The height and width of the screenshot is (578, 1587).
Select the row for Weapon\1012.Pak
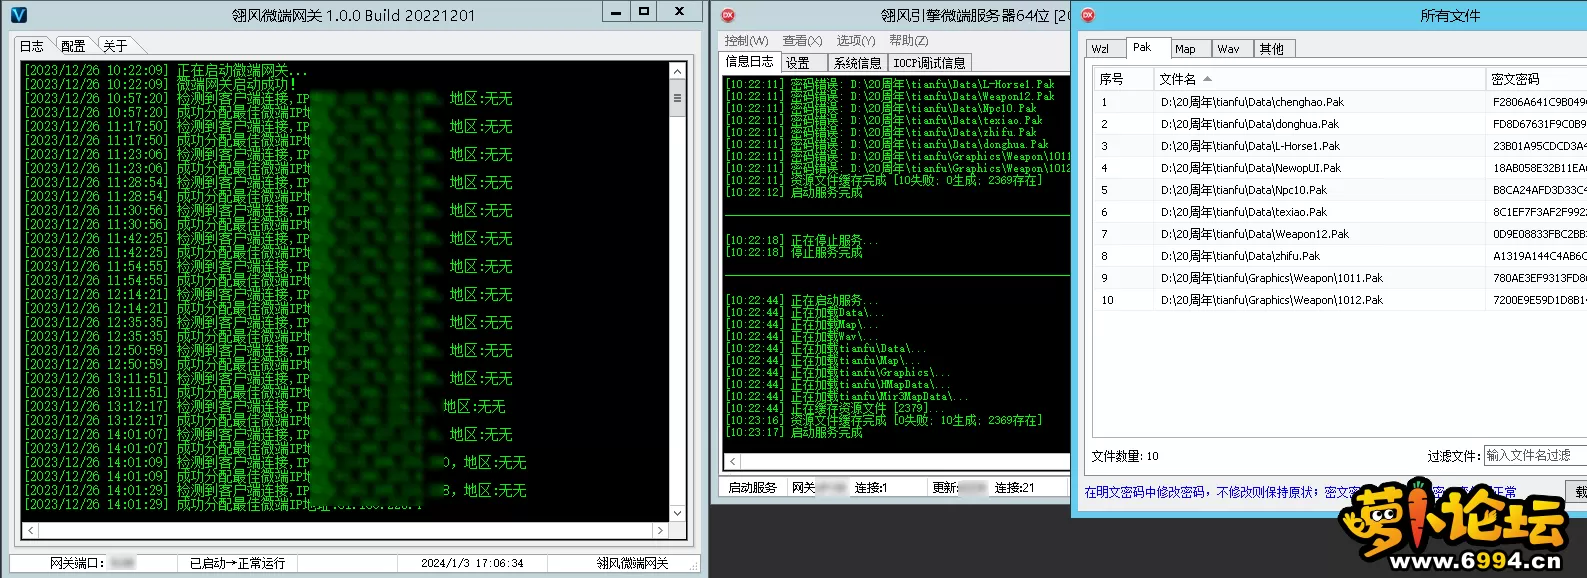click(1340, 300)
